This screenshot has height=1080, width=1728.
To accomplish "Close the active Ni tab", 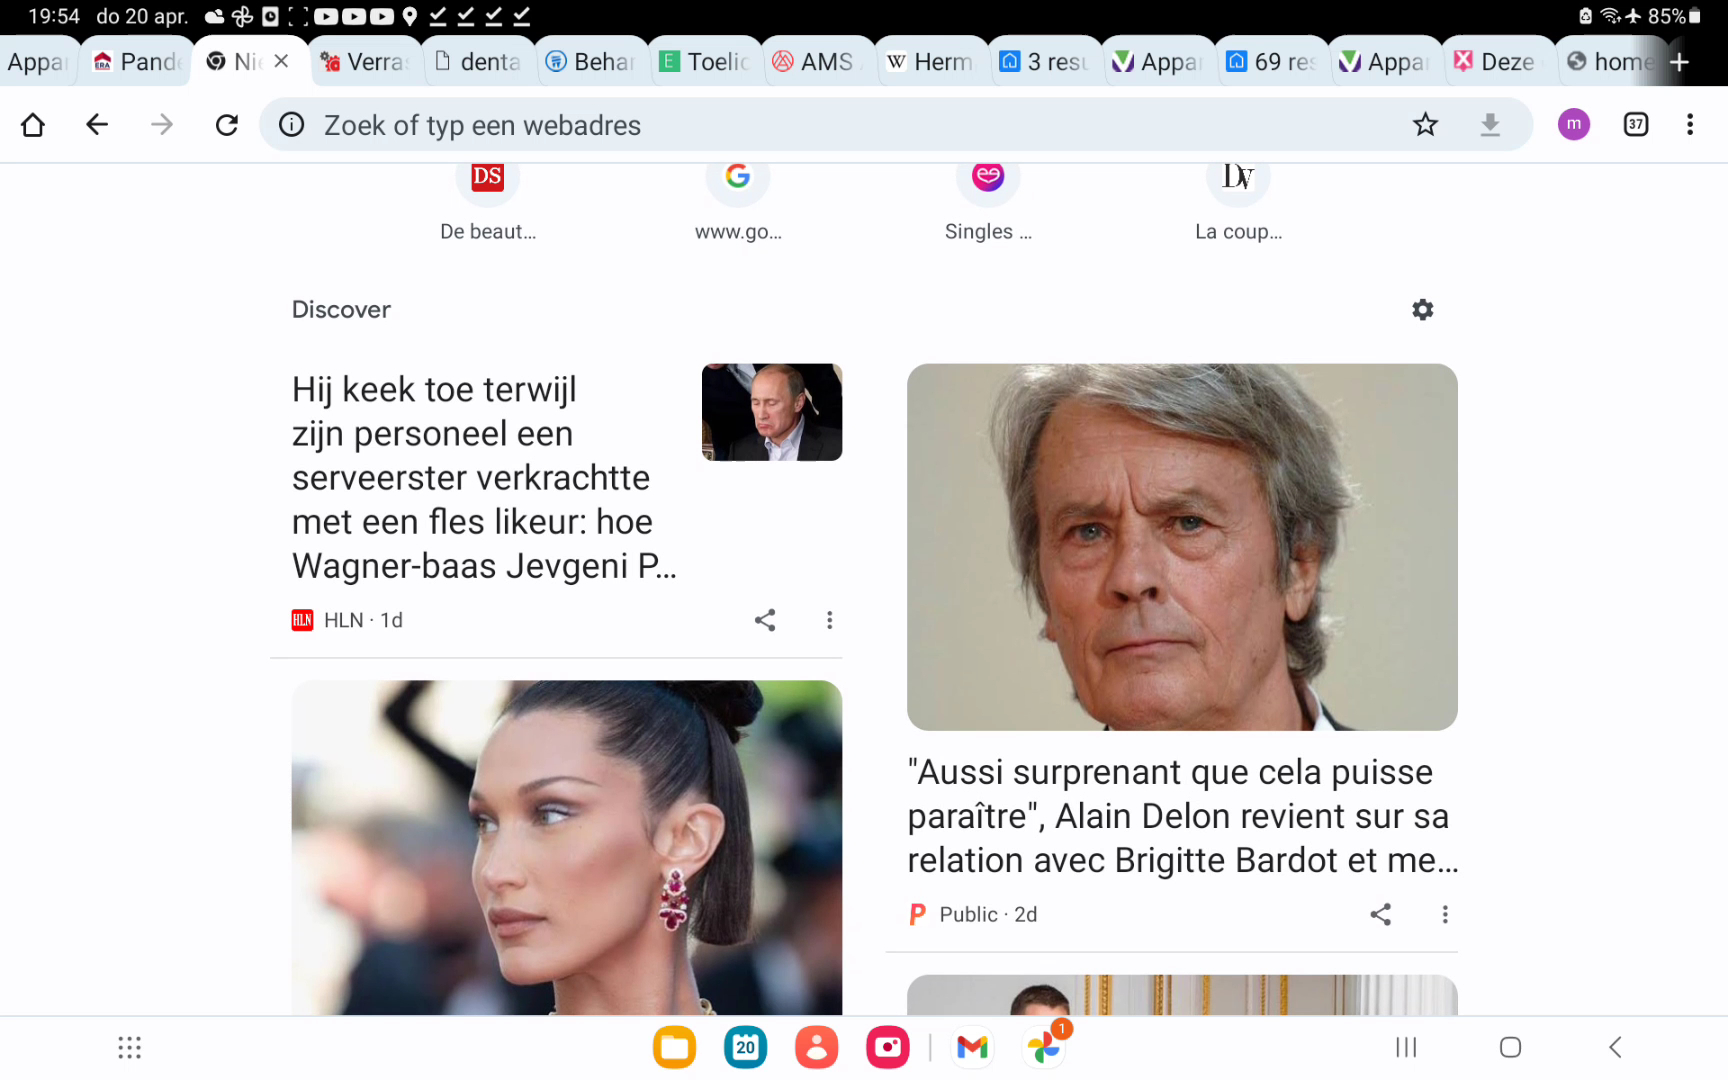I will (281, 62).
